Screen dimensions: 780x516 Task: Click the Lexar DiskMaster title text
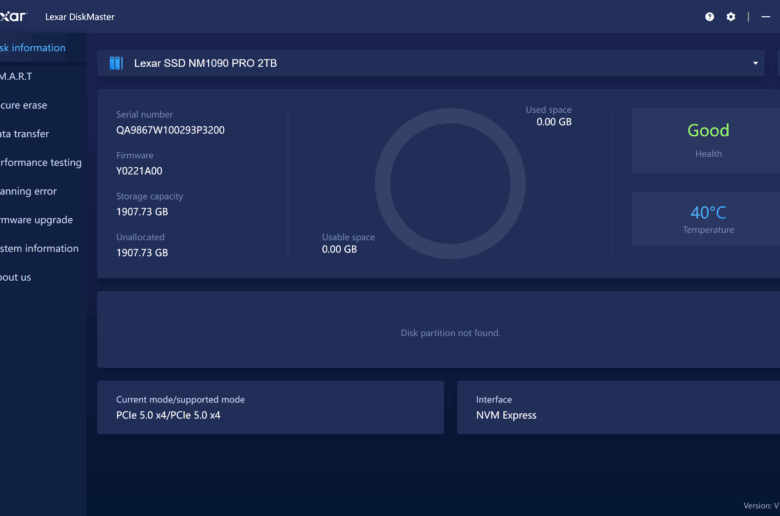tap(80, 17)
